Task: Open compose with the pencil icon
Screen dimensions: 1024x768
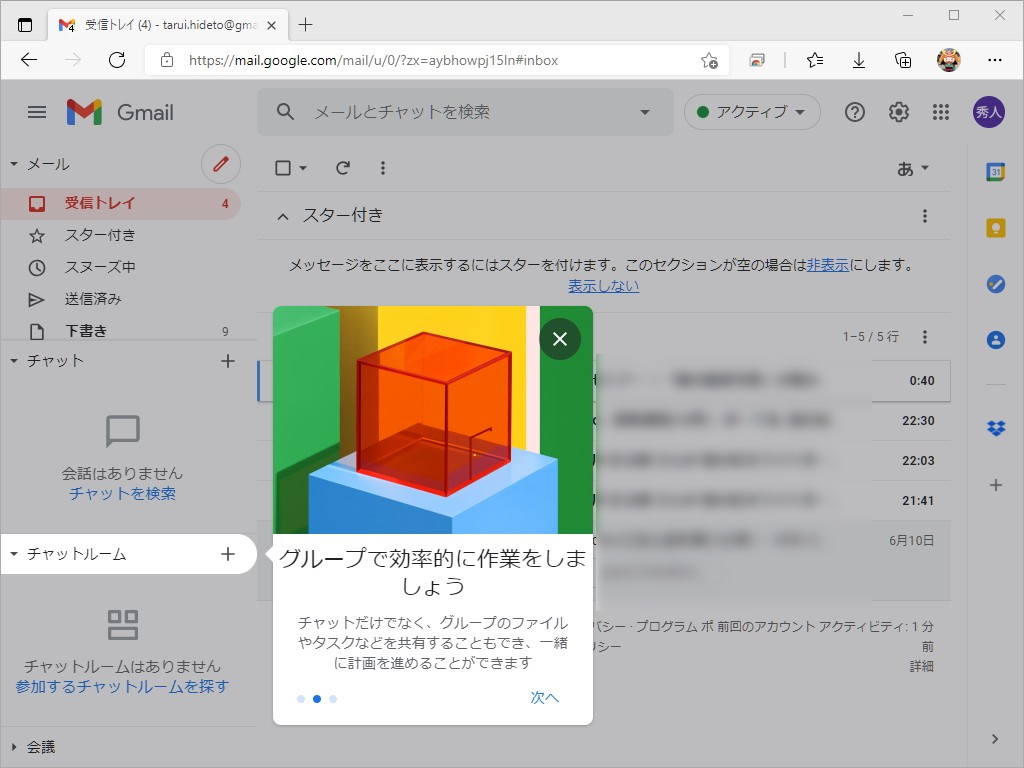Action: click(x=220, y=164)
